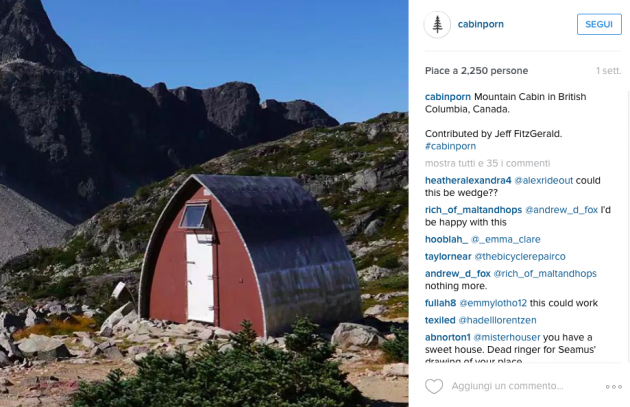Open the @thebicyclerepairco mention

point(520,256)
